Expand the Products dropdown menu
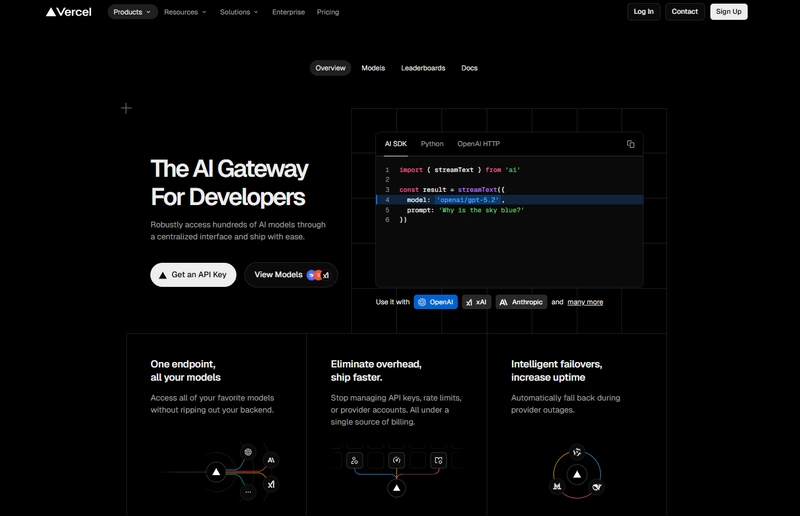The height and width of the screenshot is (516, 800). coord(132,12)
